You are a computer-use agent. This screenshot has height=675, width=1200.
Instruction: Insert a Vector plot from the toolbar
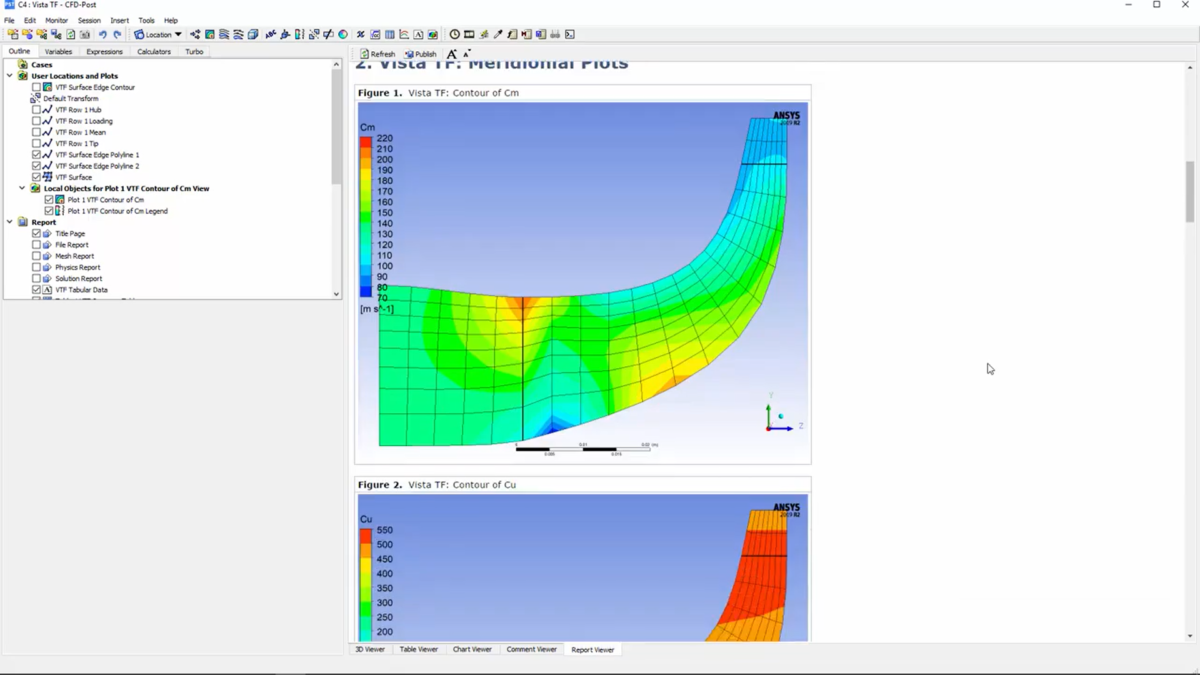point(195,34)
